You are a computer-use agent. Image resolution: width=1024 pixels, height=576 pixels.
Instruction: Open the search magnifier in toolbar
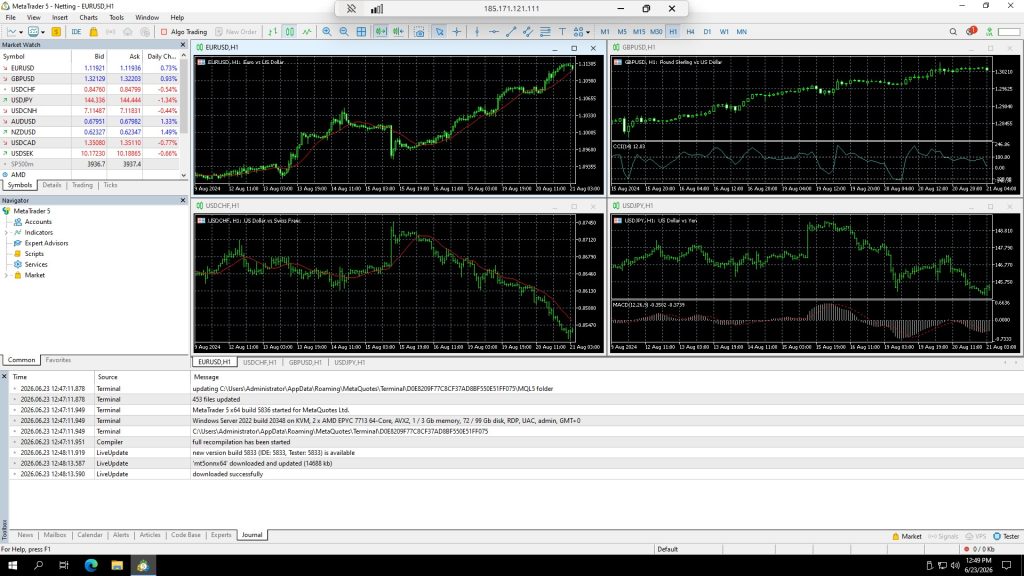tap(953, 31)
